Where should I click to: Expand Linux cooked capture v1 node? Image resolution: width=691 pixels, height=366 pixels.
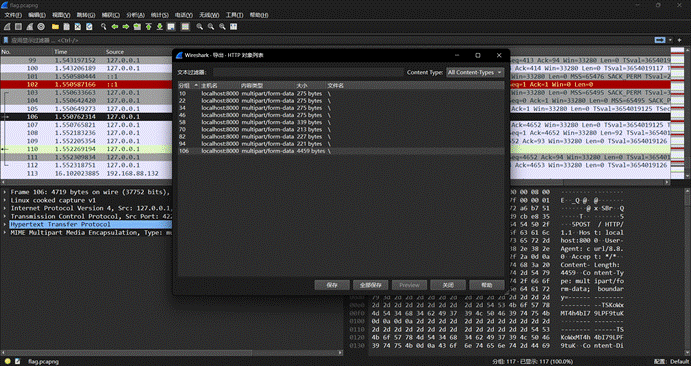(x=5, y=200)
